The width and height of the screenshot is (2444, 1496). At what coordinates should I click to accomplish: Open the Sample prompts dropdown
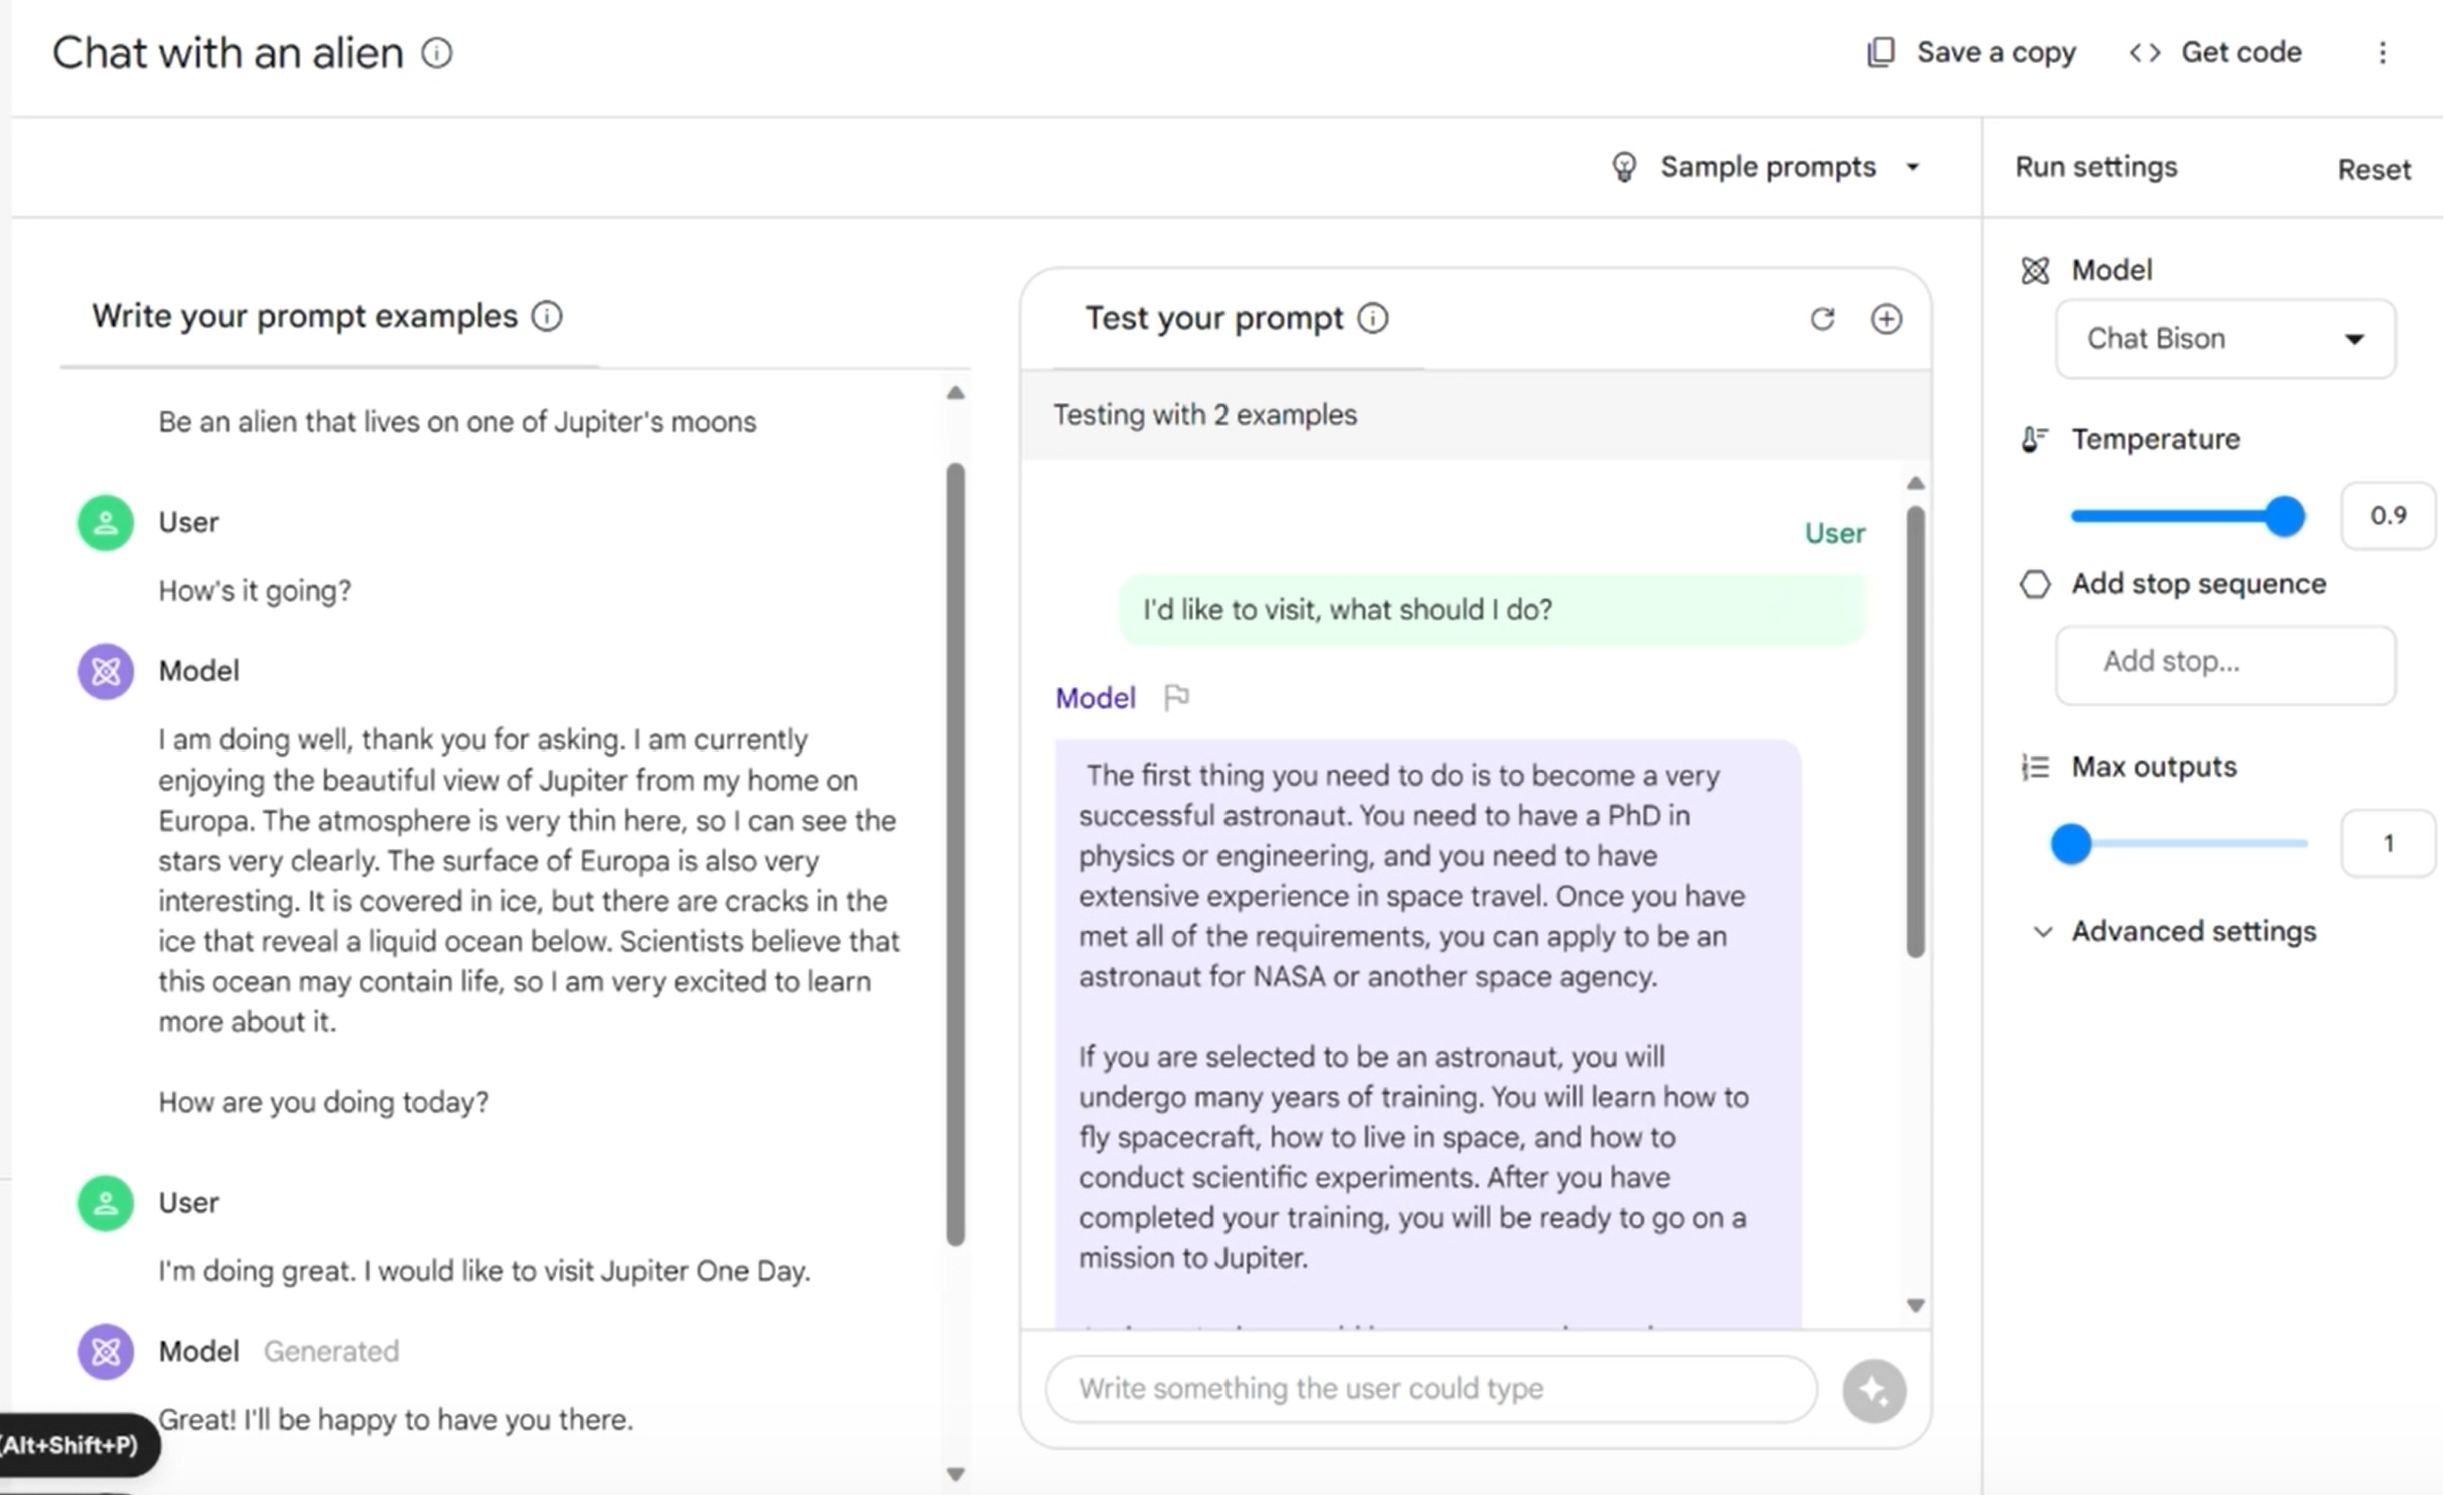click(1766, 167)
